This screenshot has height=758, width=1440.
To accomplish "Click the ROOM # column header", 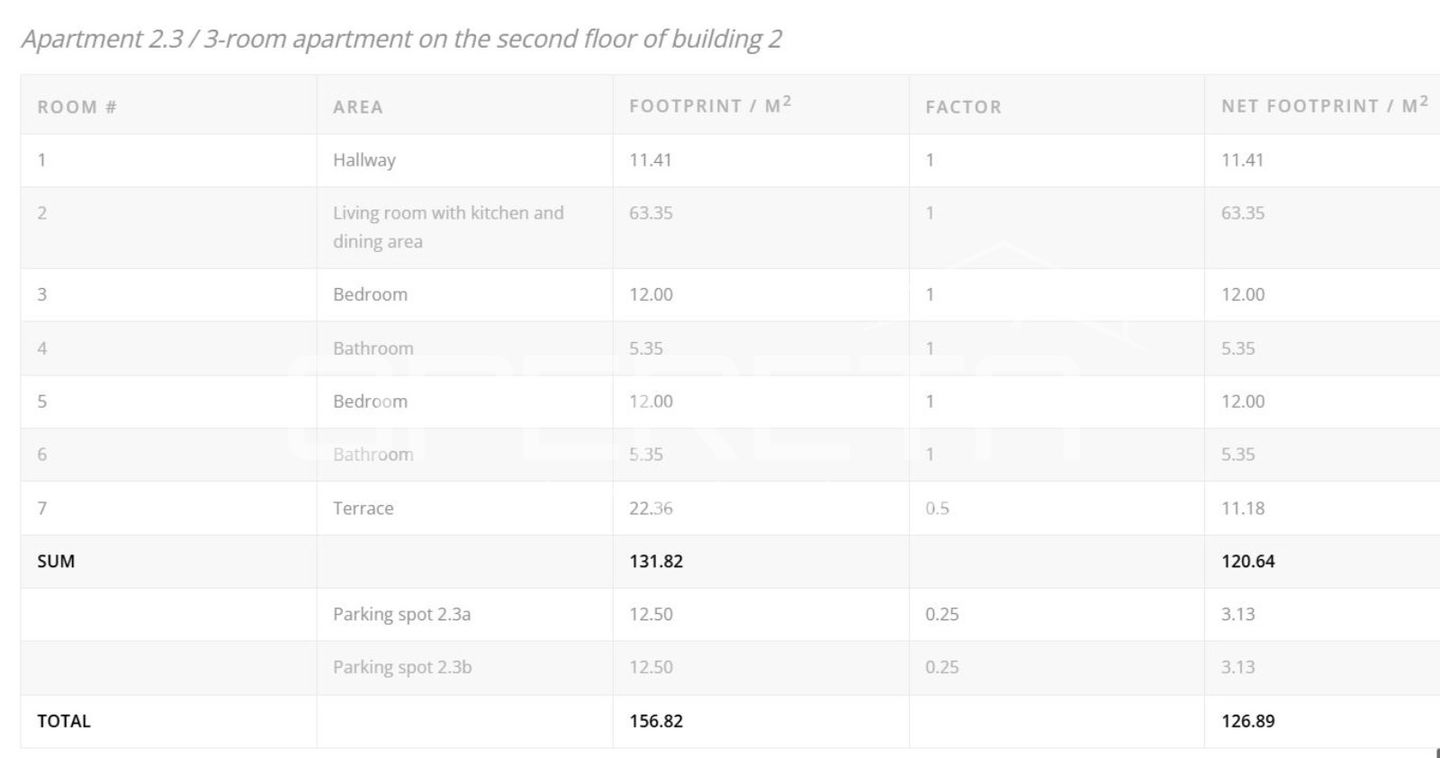I will (77, 107).
